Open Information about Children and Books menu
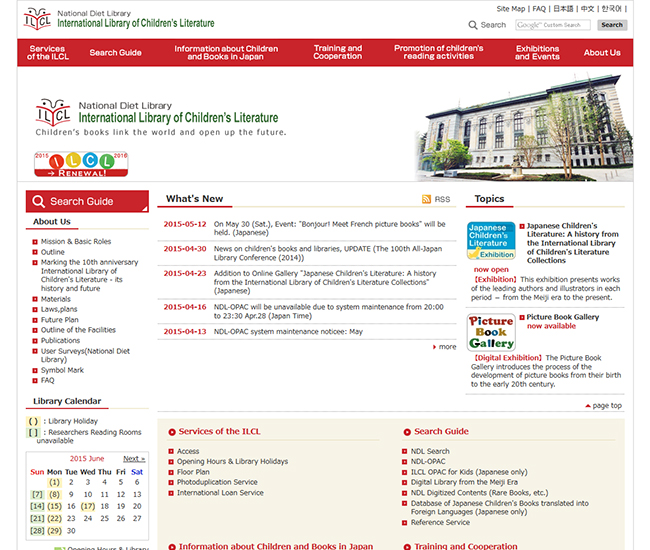The height and width of the screenshot is (550, 650). pos(226,53)
